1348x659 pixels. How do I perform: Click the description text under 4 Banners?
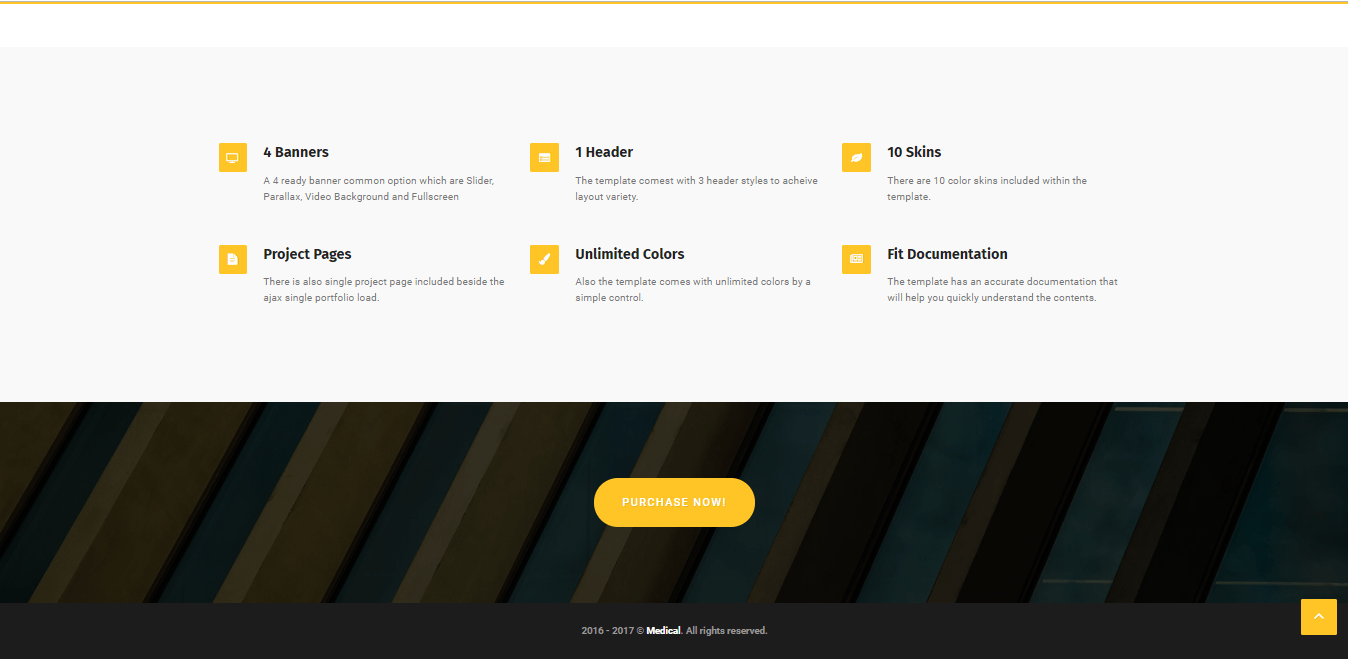coord(378,189)
